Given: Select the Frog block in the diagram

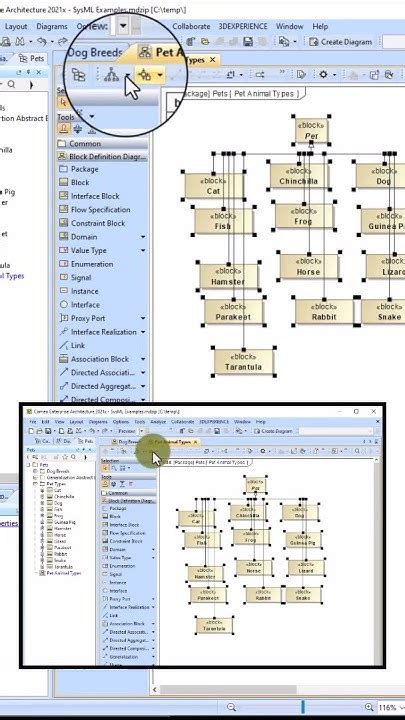Looking at the screenshot, I should (x=304, y=216).
